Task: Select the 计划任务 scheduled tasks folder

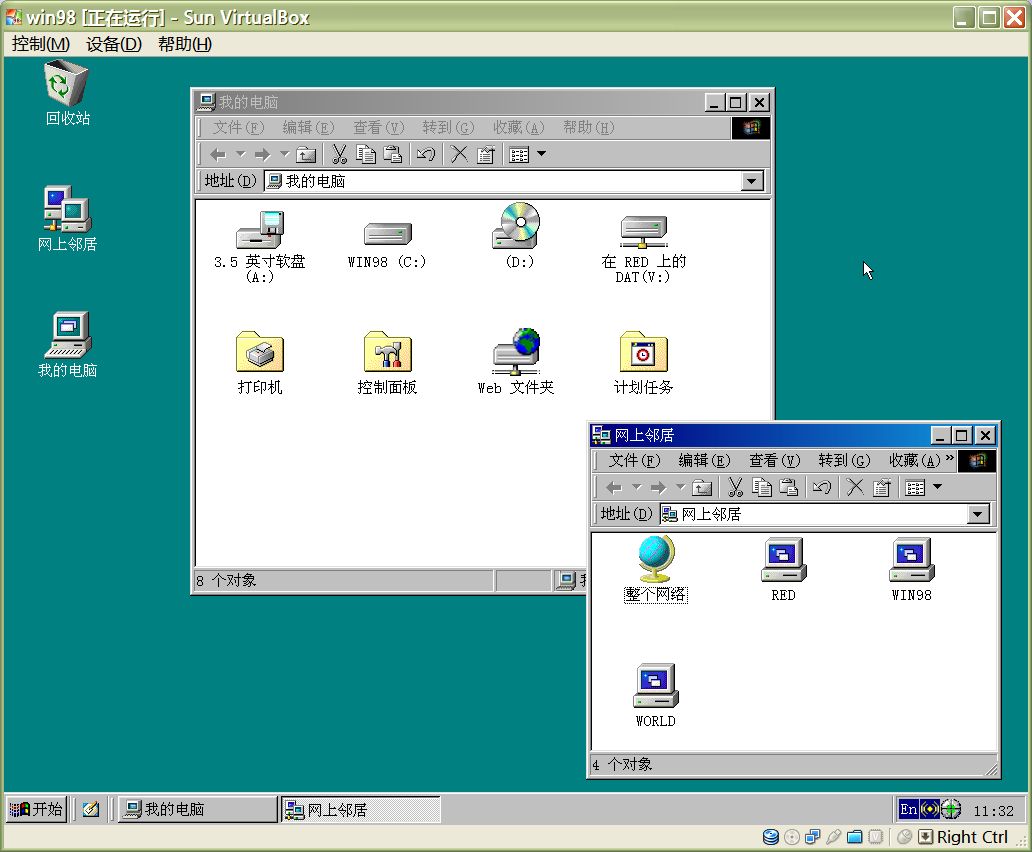Action: [x=643, y=354]
